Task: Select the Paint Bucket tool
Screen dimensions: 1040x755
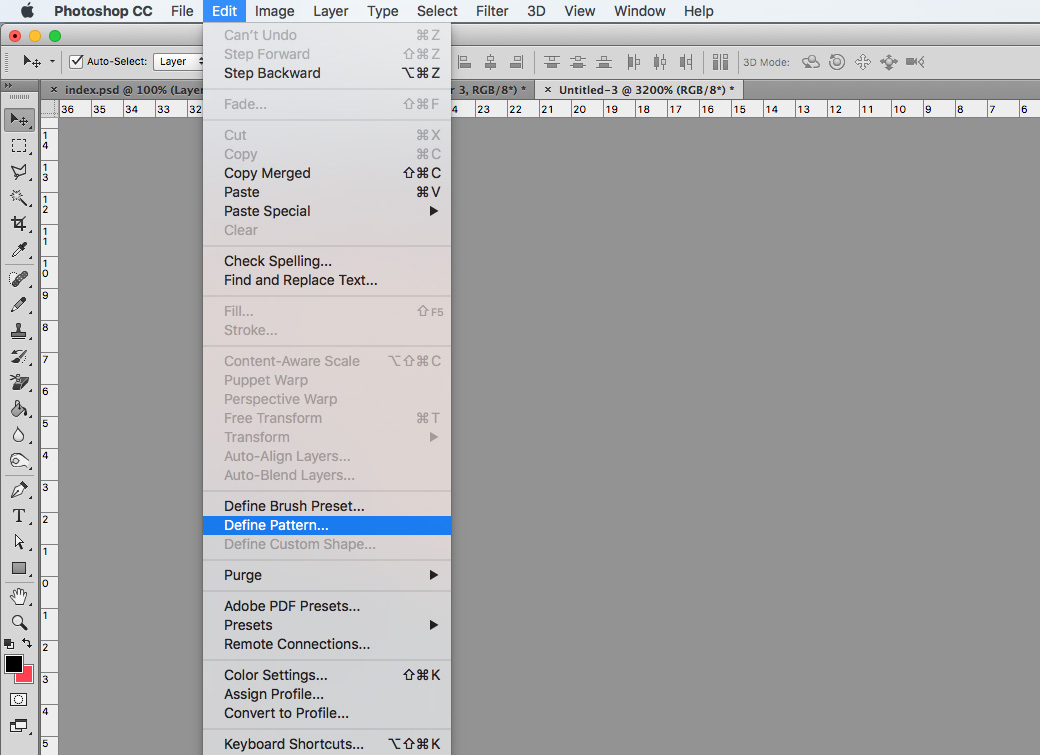Action: point(19,409)
